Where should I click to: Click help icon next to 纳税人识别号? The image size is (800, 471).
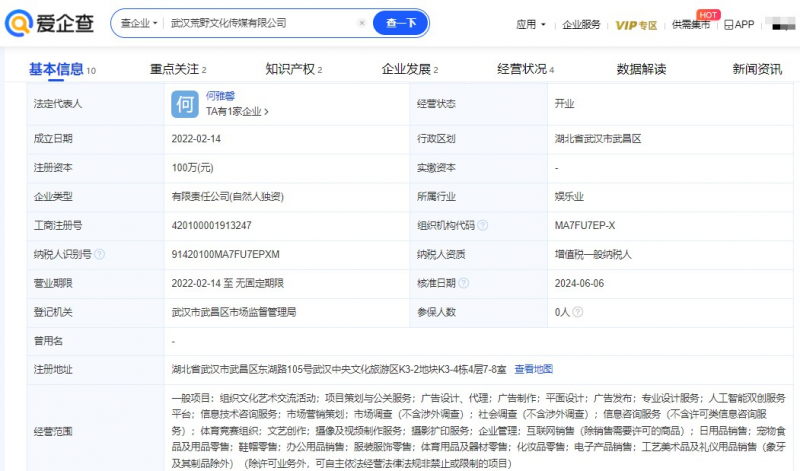pos(100,255)
